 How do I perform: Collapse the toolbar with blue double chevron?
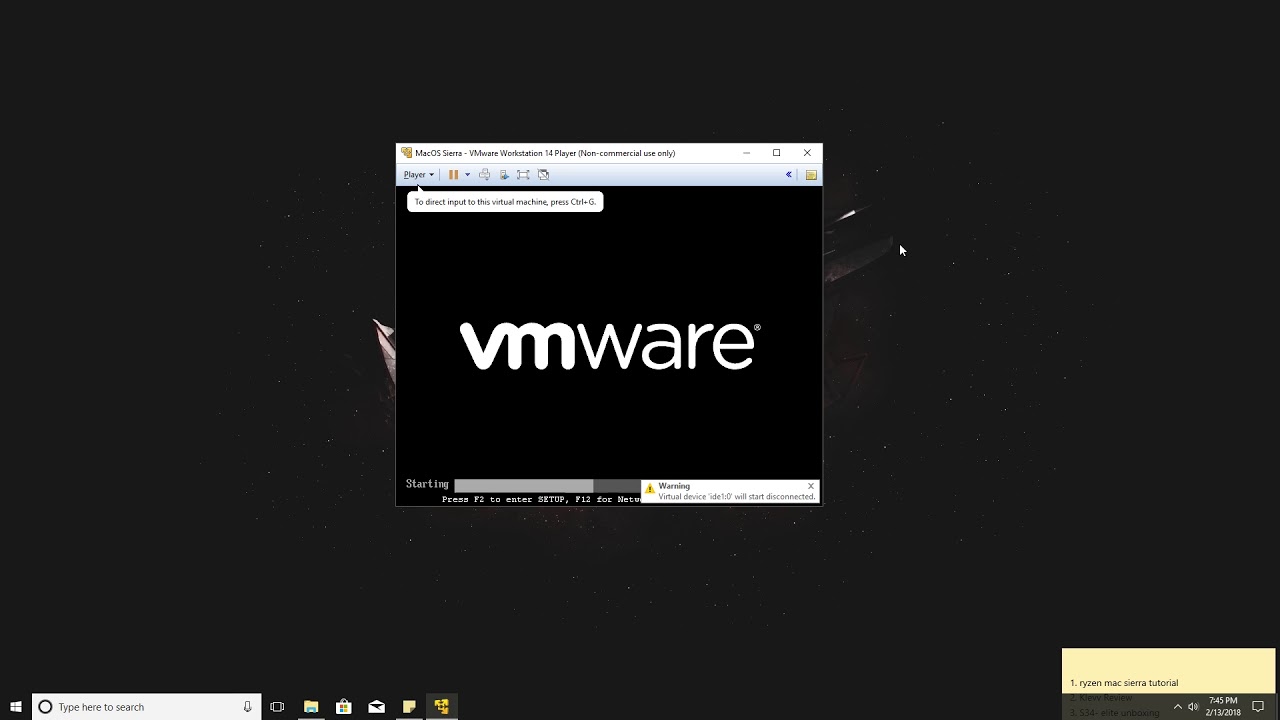(x=788, y=175)
